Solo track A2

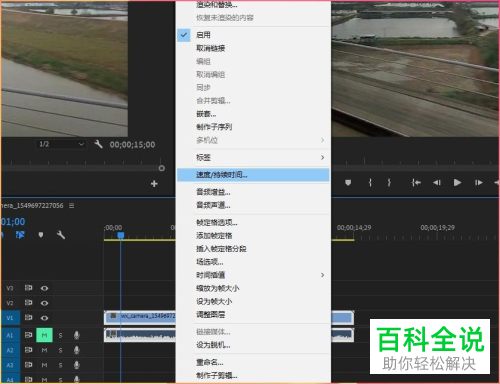60,350
